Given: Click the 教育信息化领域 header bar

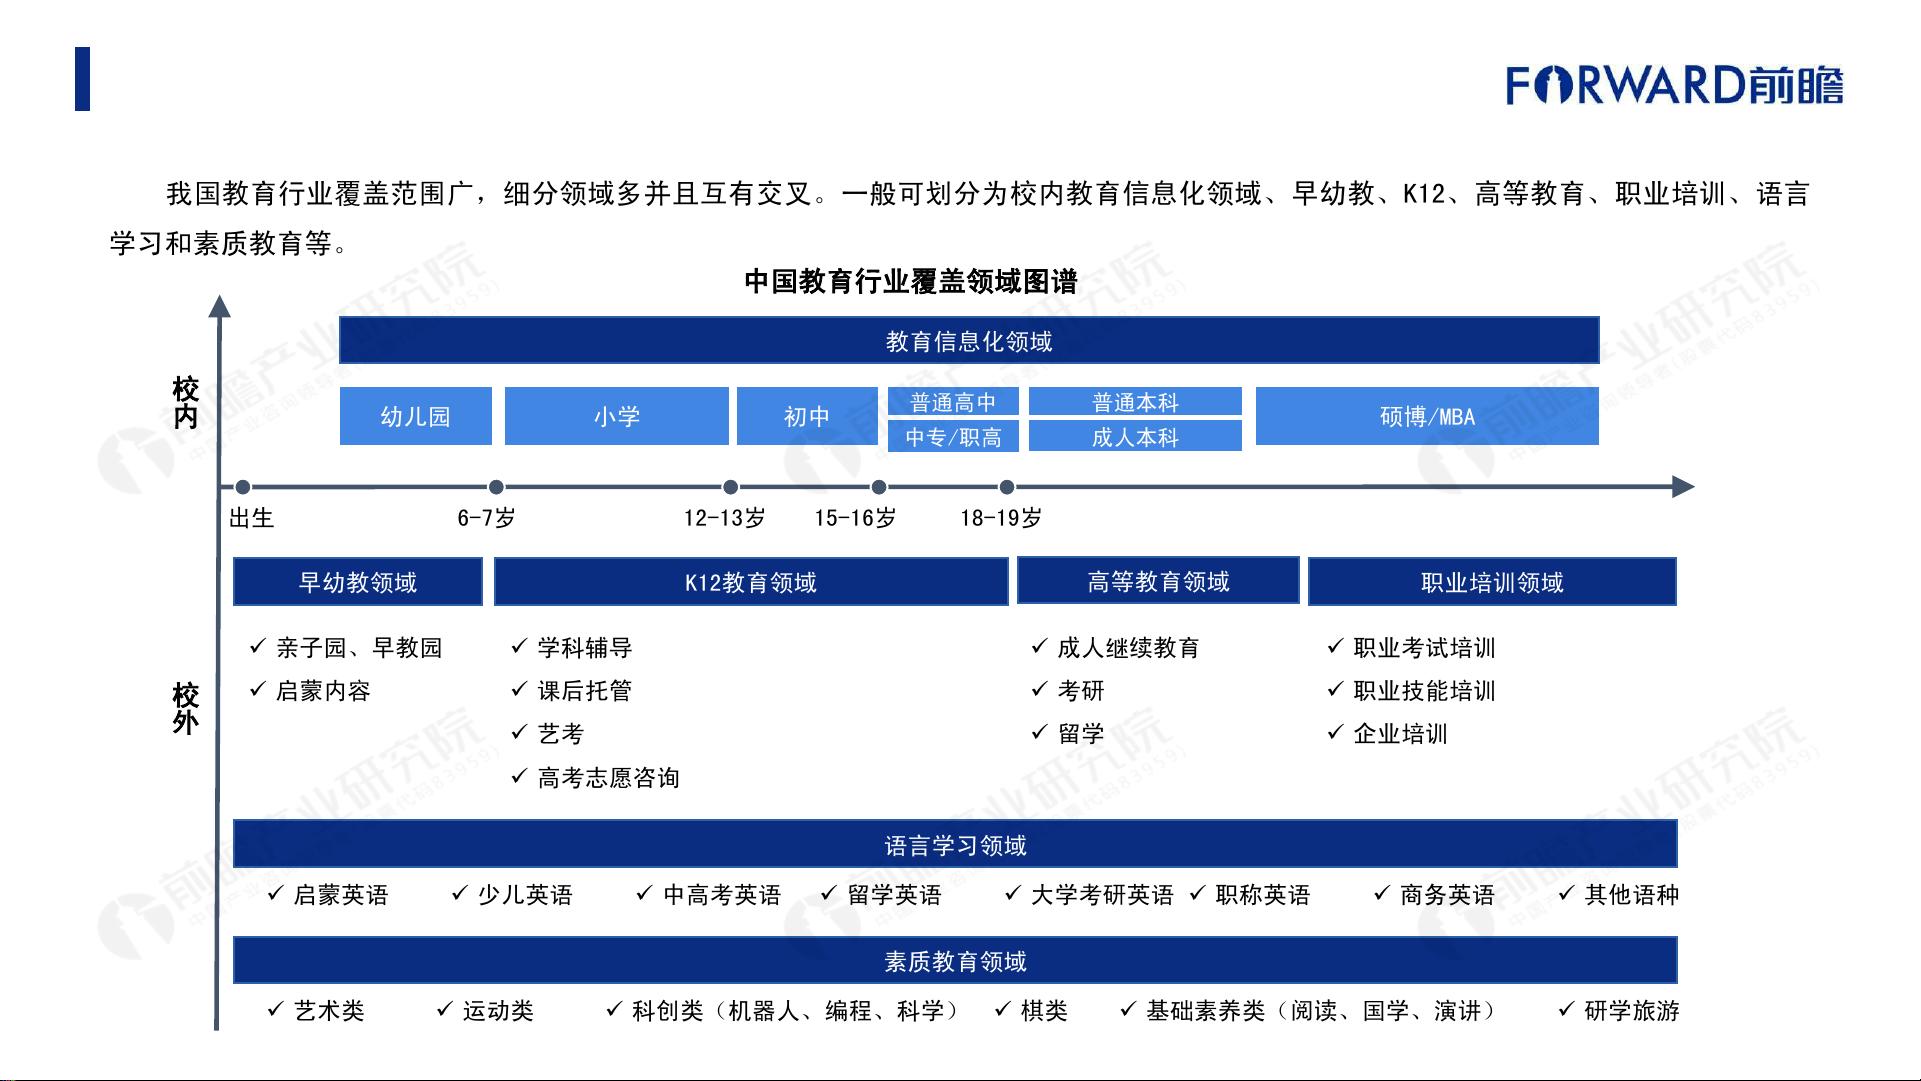Looking at the screenshot, I should pos(968,341).
